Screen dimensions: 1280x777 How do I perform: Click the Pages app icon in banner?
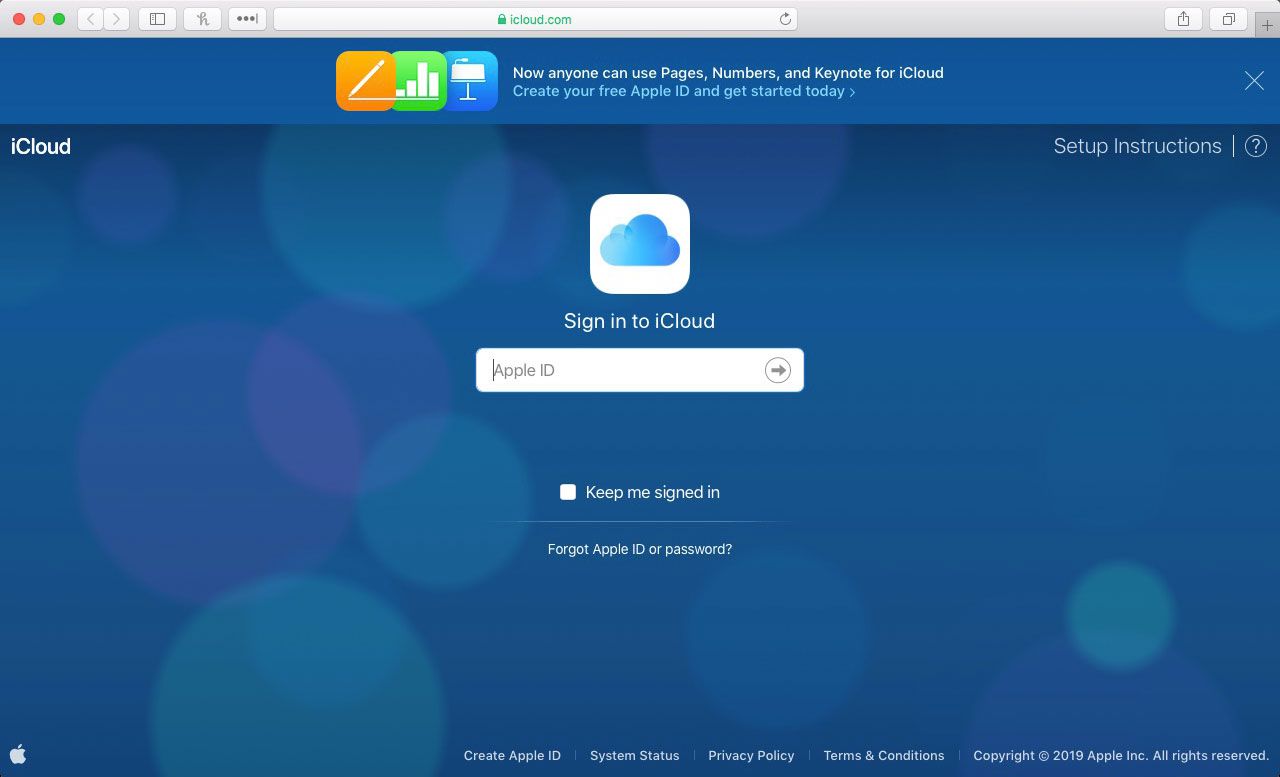(x=364, y=81)
